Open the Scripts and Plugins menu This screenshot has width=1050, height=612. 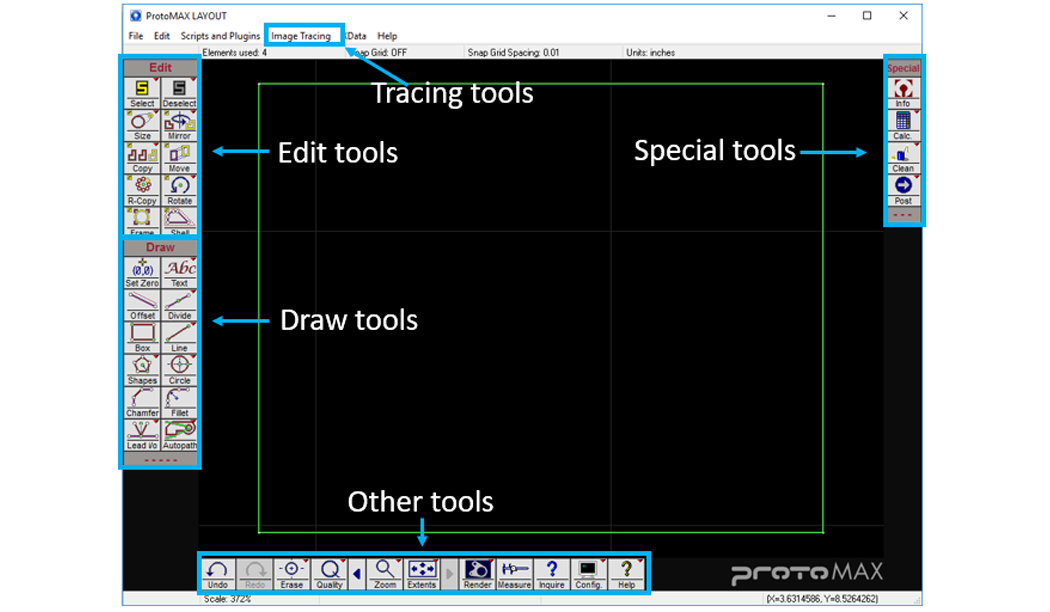pos(220,36)
